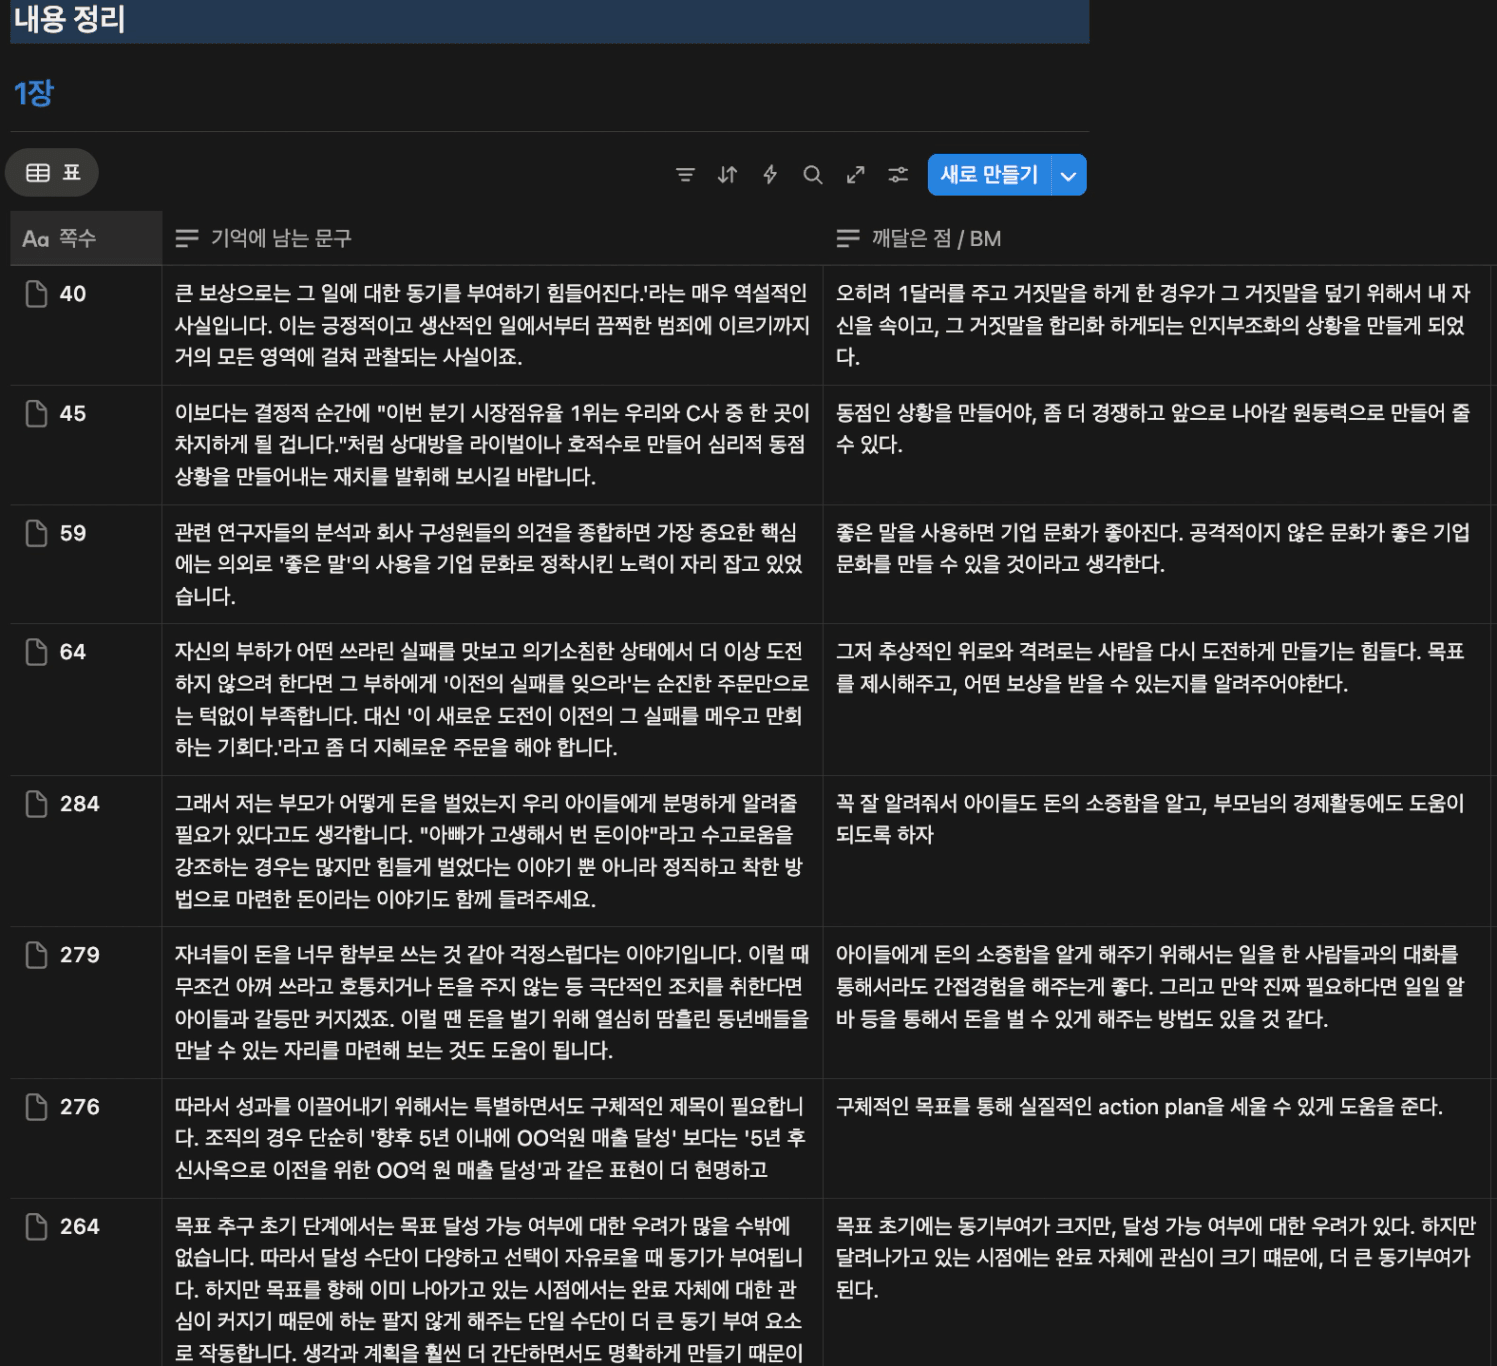The image size is (1497, 1366).
Task: Open the row titled 45
Action: (73, 414)
